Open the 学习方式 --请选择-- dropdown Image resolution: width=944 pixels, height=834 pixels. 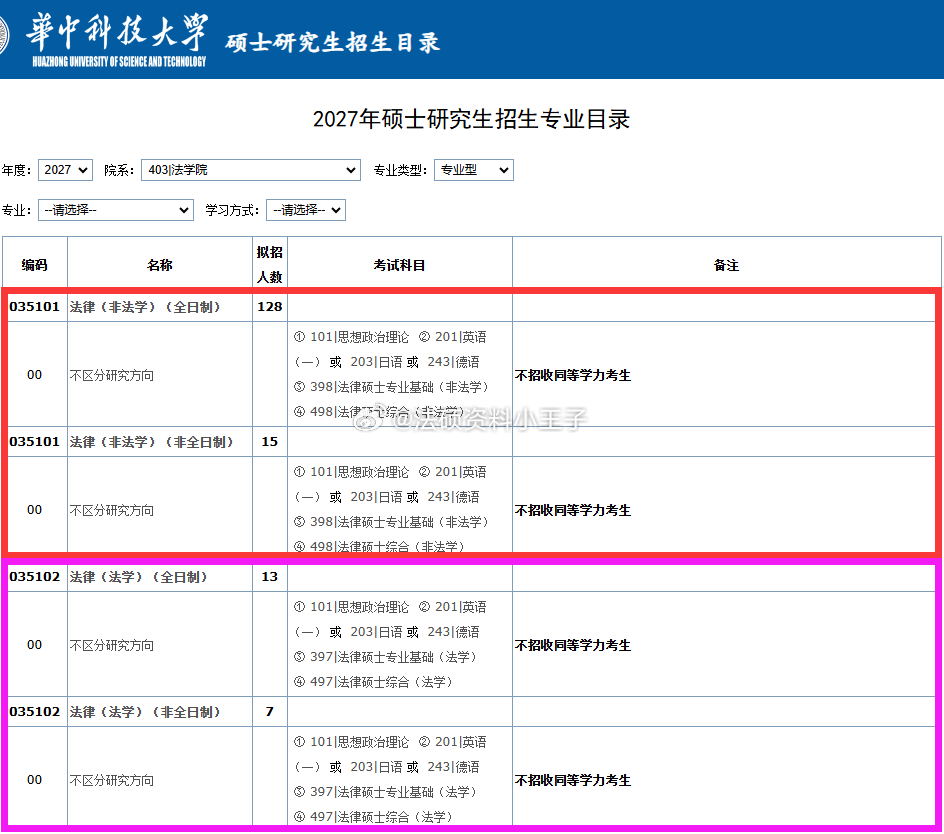306,210
